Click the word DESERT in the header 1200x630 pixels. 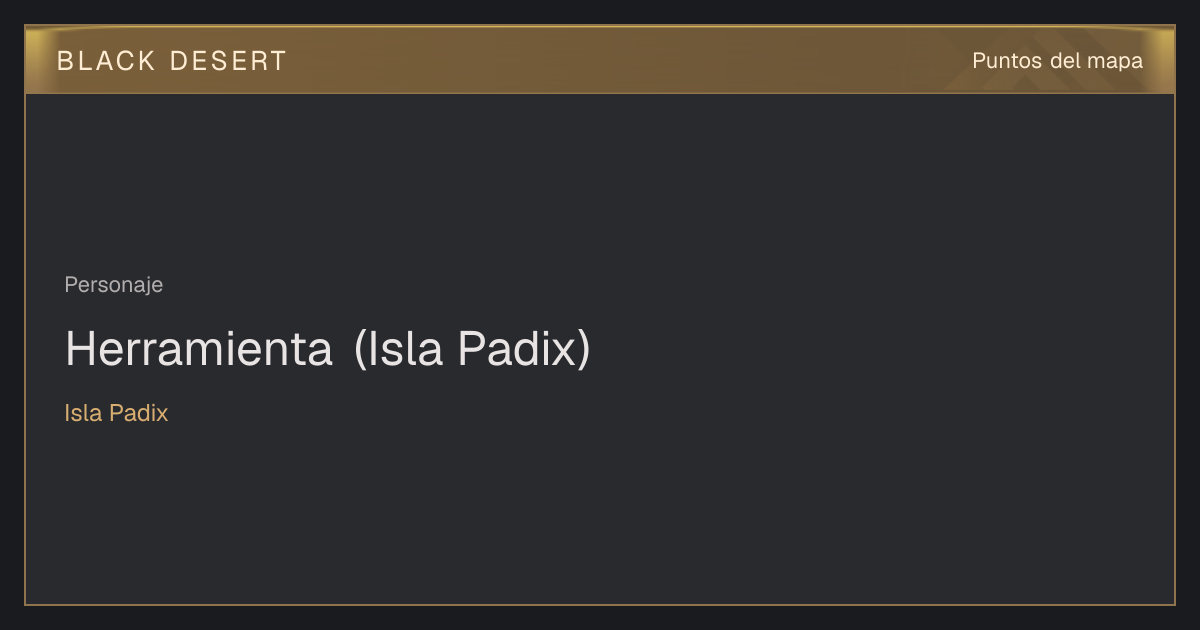228,61
